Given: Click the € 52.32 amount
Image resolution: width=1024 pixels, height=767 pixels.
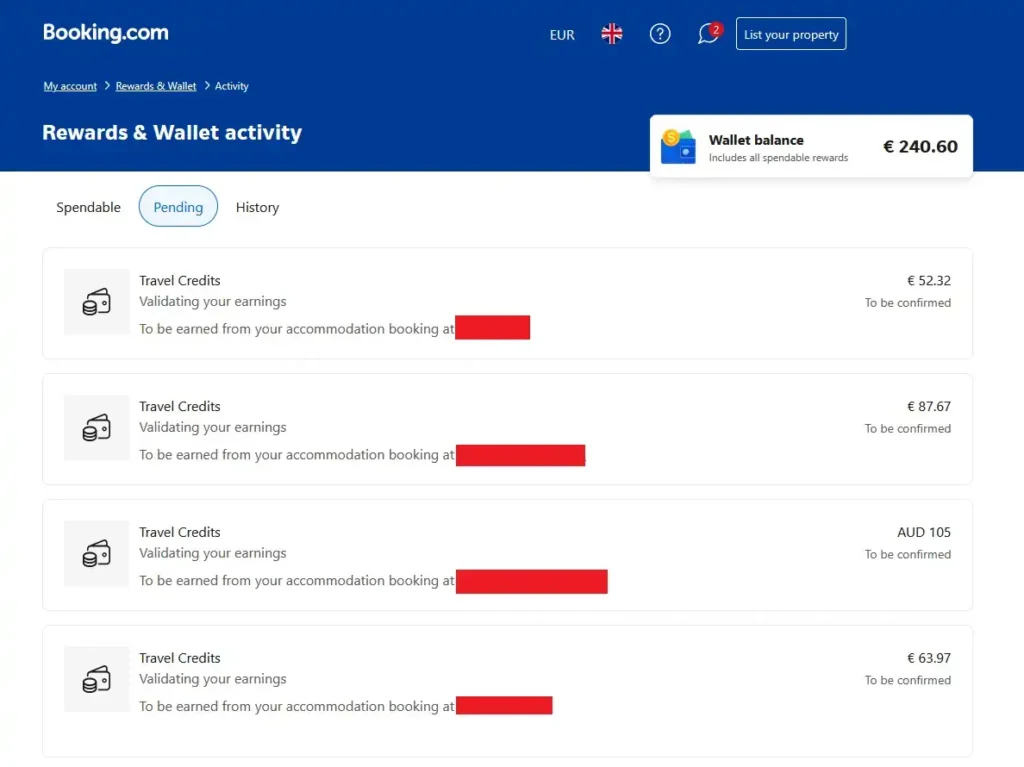Looking at the screenshot, I should coord(929,281).
